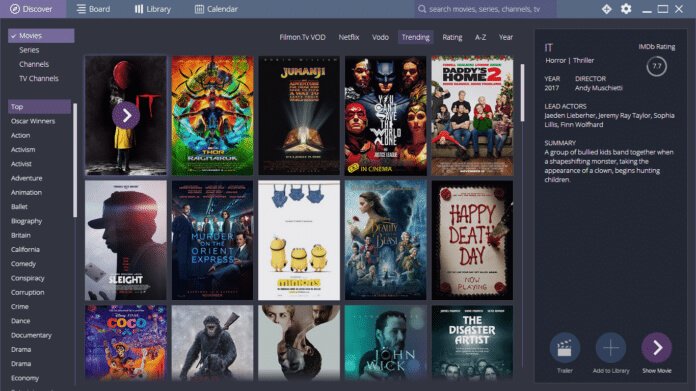
Task: Click the Trailer clapperboard icon
Action: [565, 348]
